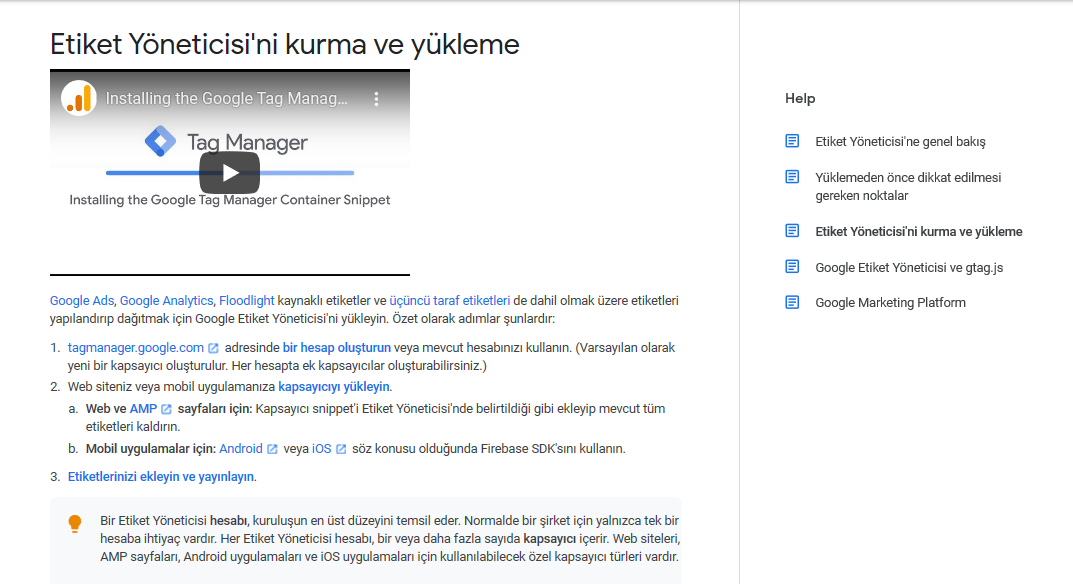Click article icon beside 'Etiket Yöneticisi'ne genel bakış'
The width and height of the screenshot is (1073, 584).
pos(792,141)
